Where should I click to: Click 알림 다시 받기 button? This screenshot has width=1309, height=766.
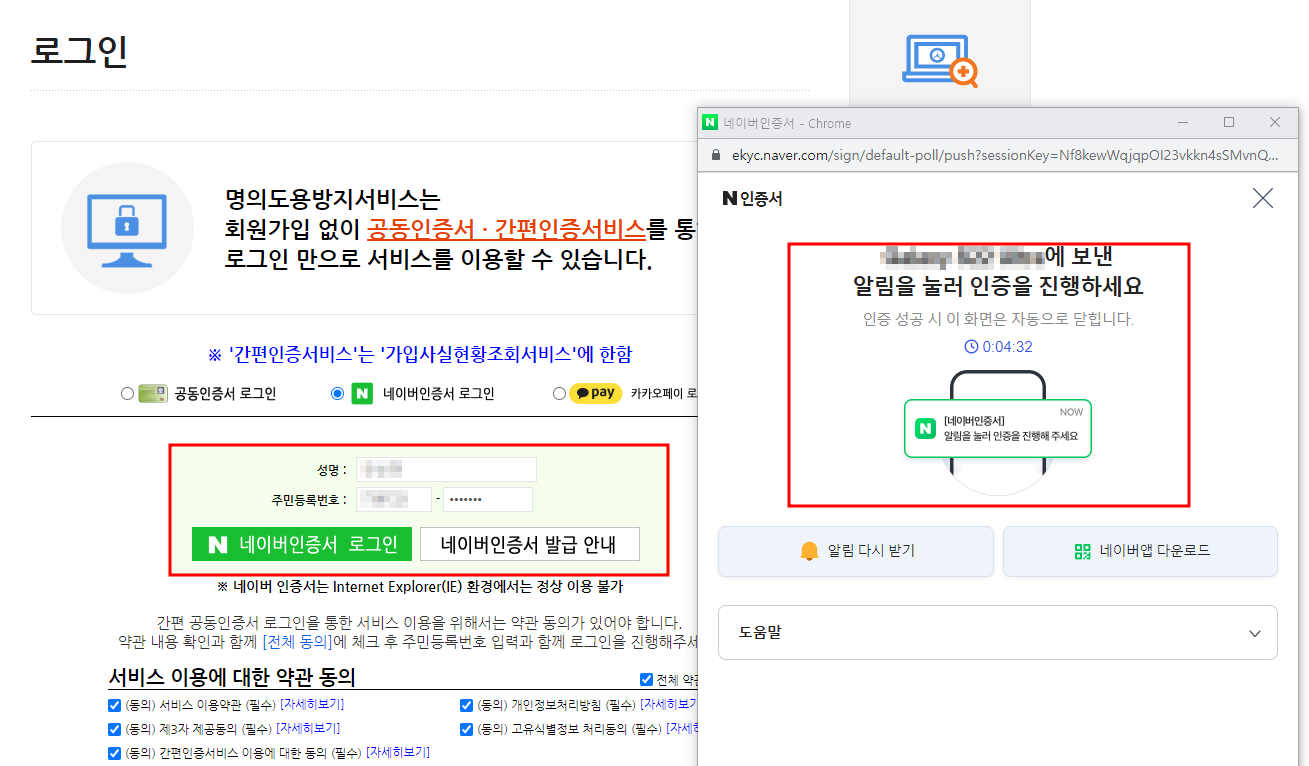click(856, 551)
